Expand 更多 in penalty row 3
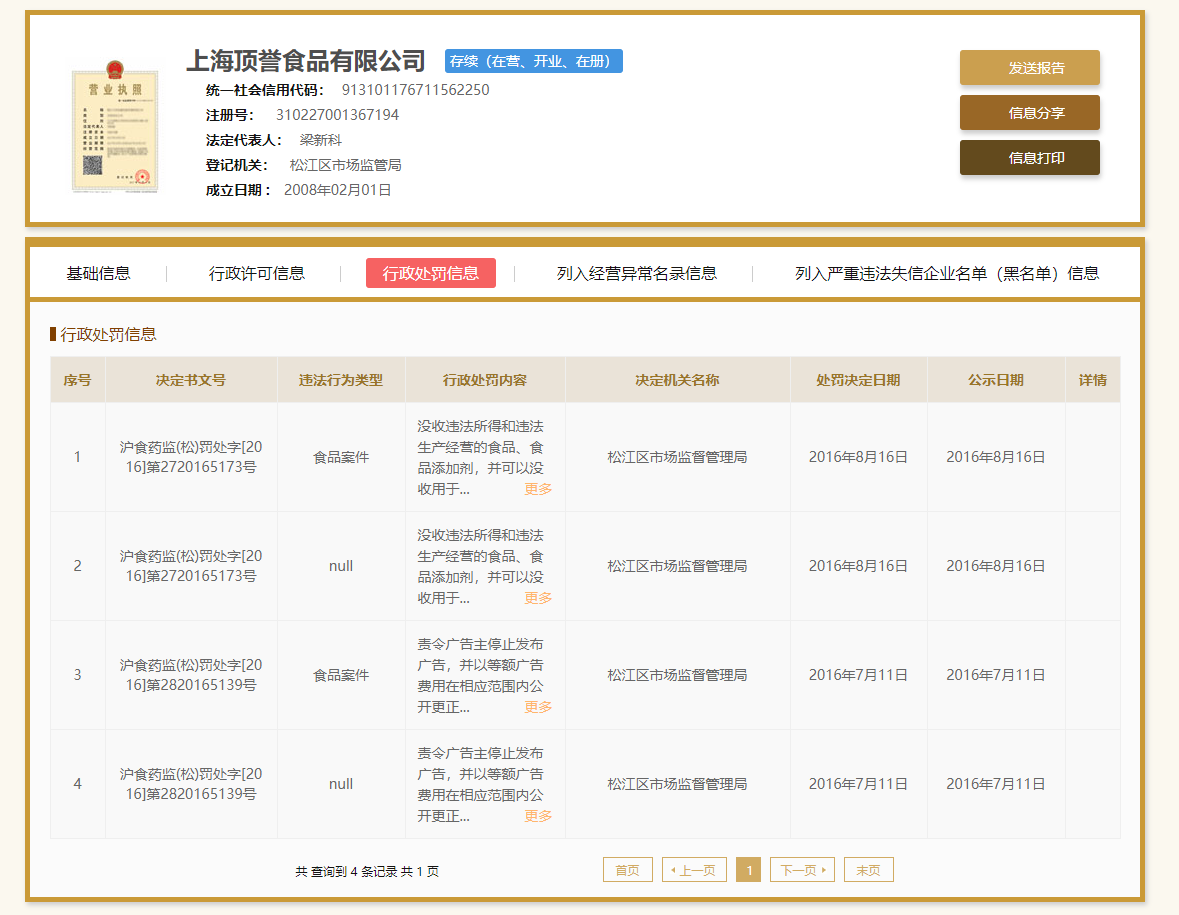The width and height of the screenshot is (1179, 915). pyautogui.click(x=538, y=707)
